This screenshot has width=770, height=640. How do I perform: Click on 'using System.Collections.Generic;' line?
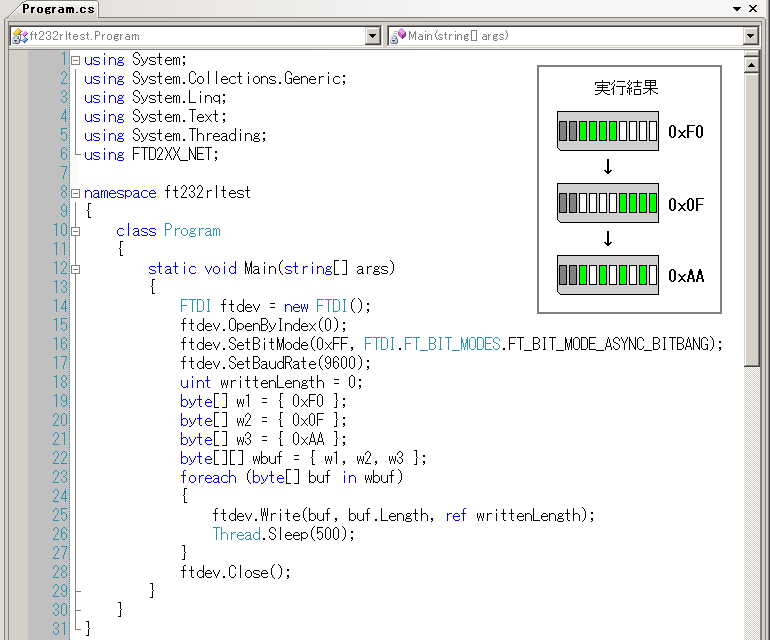[x=215, y=79]
